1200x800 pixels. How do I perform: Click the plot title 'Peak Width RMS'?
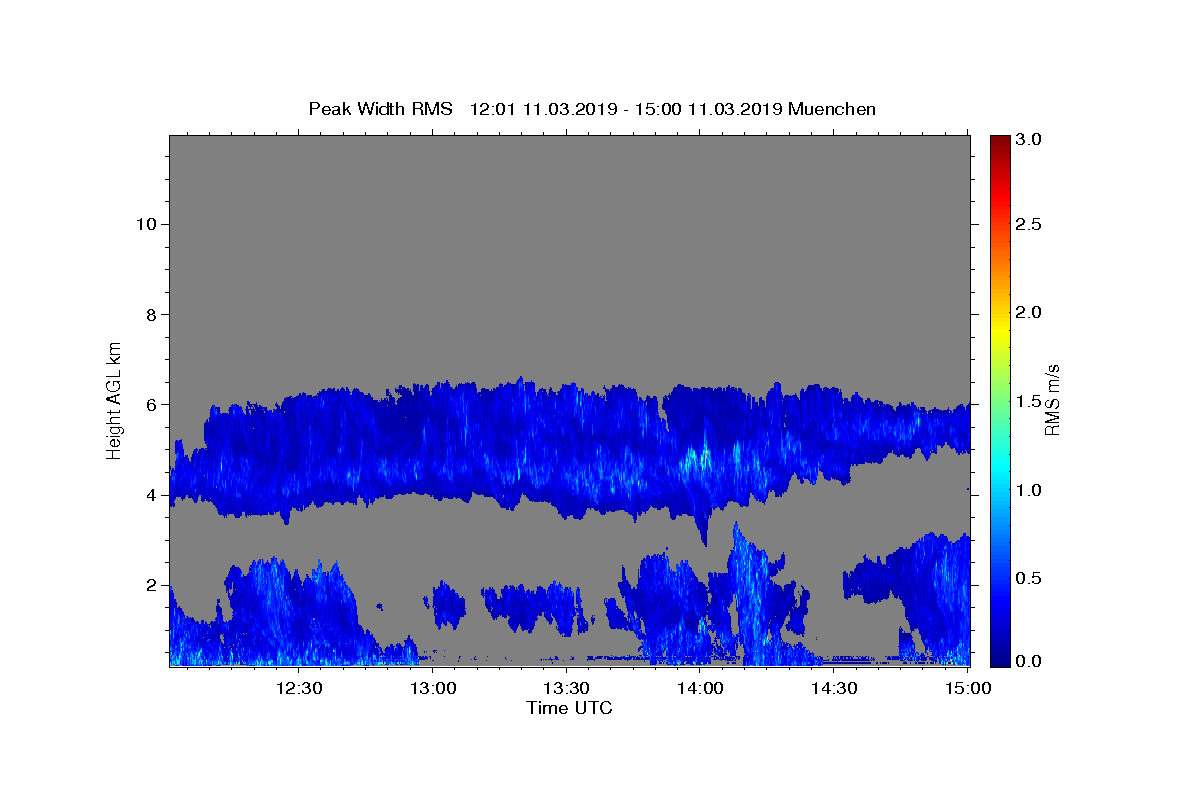[x=380, y=109]
